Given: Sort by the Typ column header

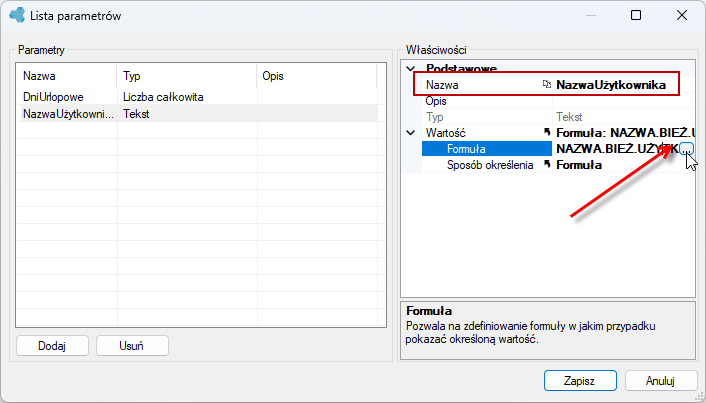Looking at the screenshot, I should tap(186, 76).
